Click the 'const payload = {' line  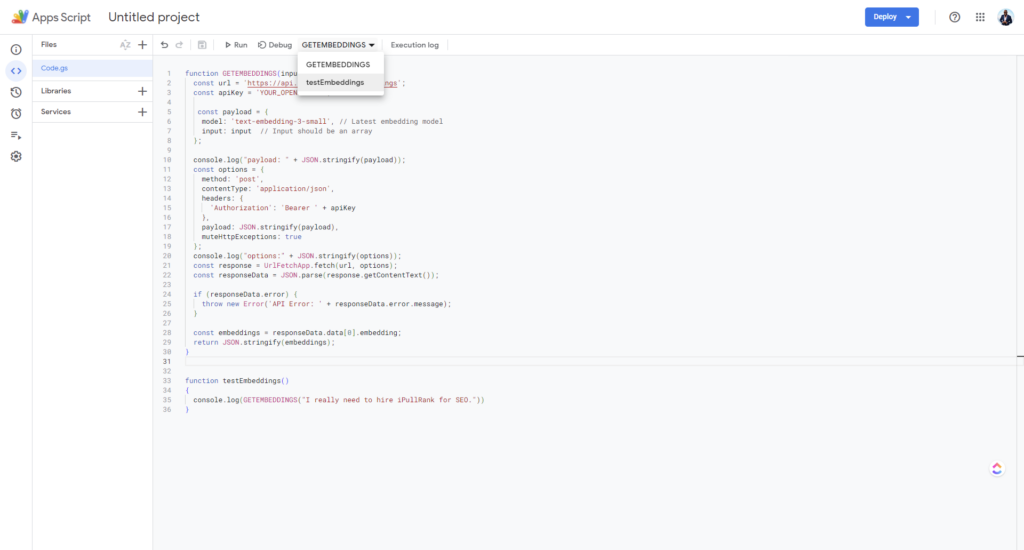232,112
